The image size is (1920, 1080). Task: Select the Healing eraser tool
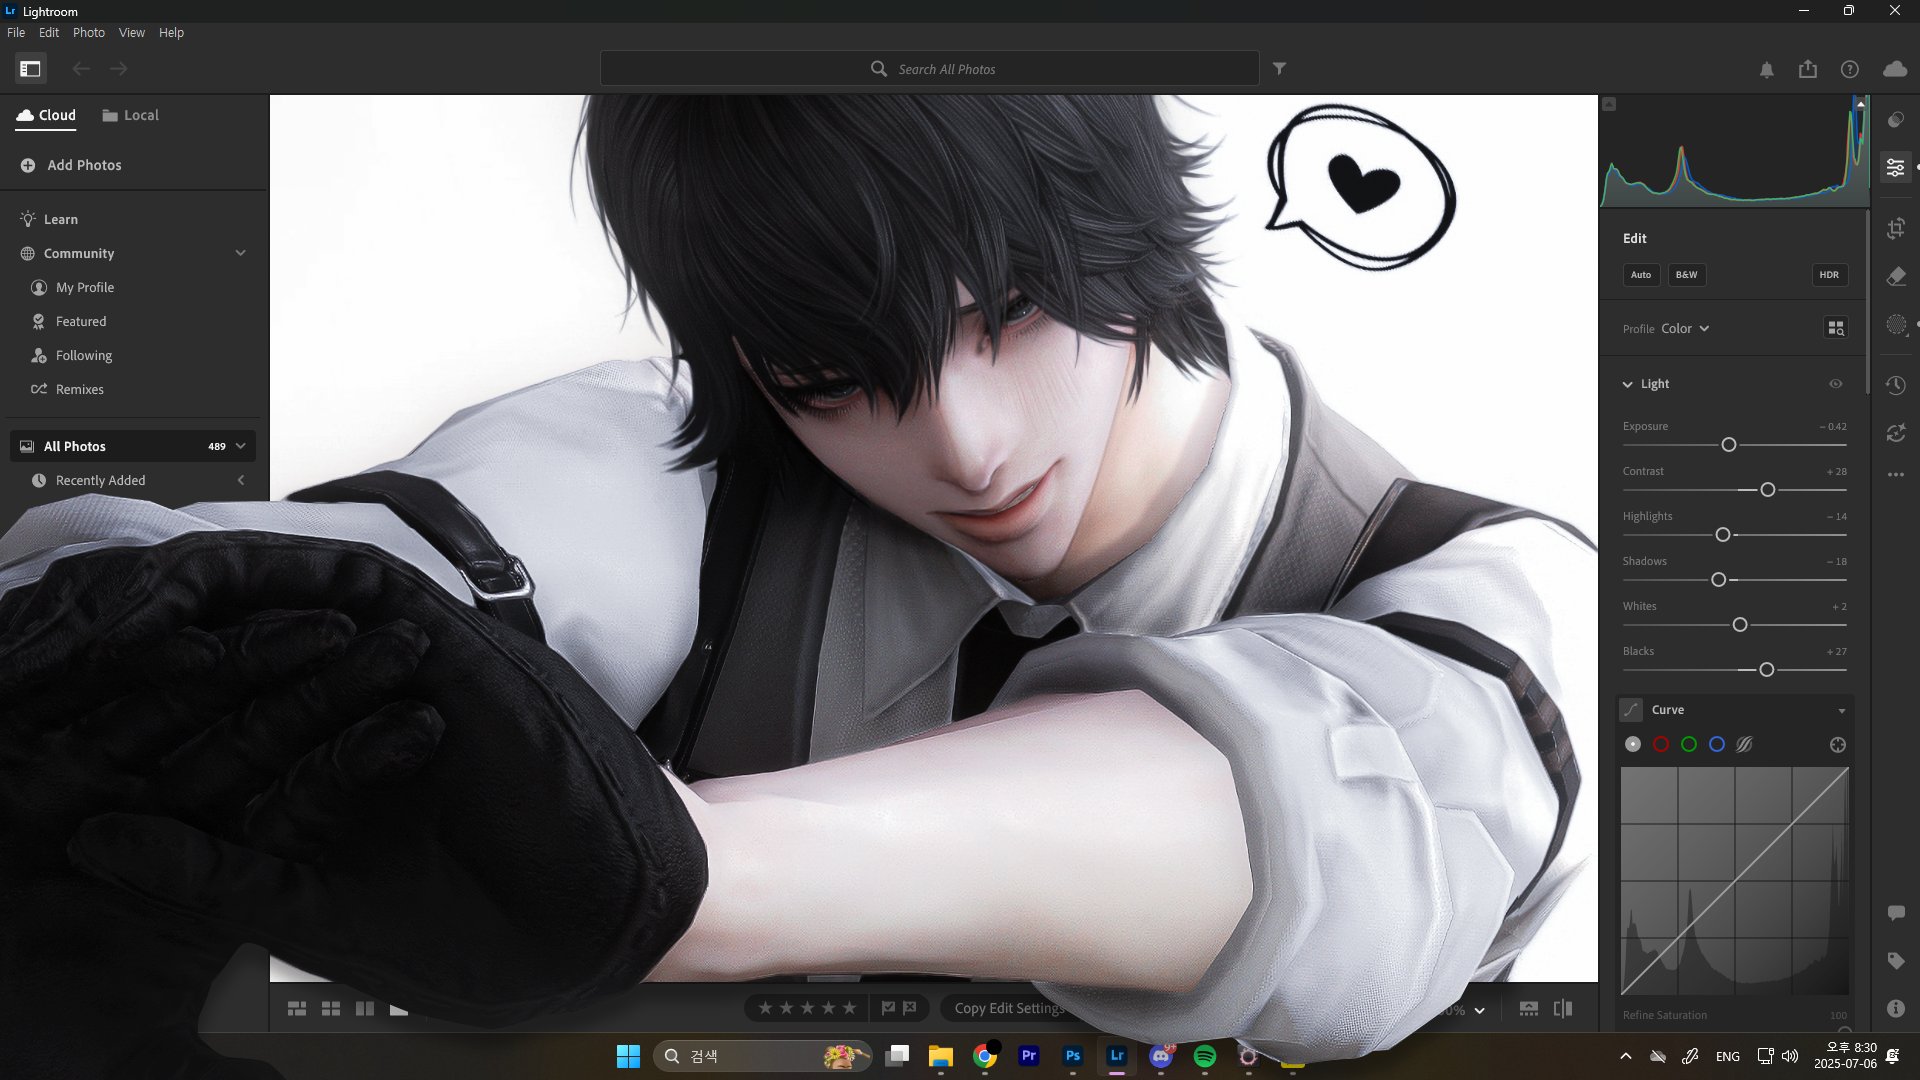(1896, 276)
